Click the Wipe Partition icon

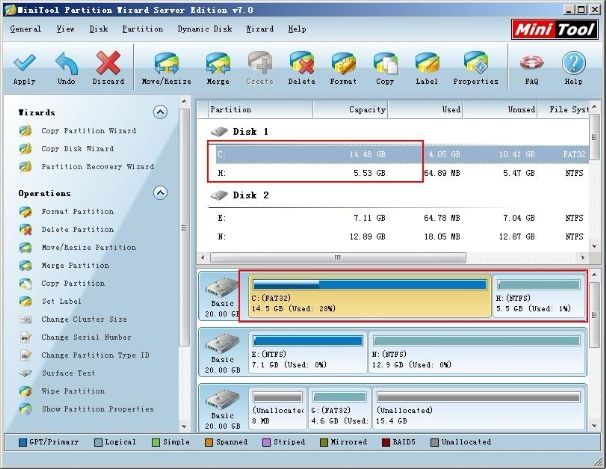coord(26,391)
